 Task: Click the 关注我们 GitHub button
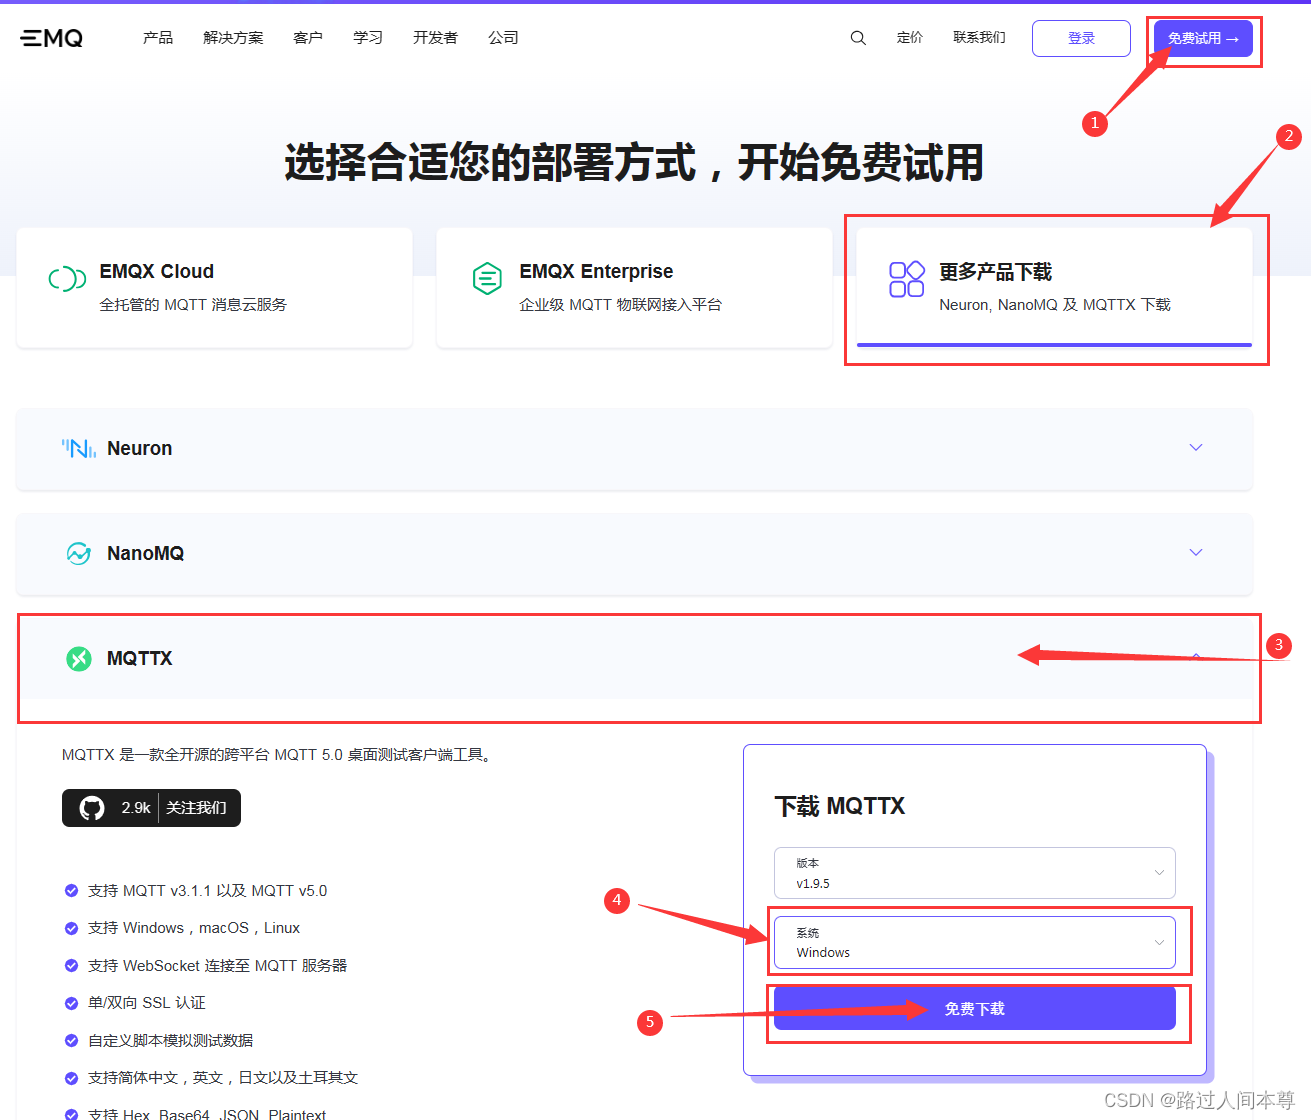[x=151, y=808]
